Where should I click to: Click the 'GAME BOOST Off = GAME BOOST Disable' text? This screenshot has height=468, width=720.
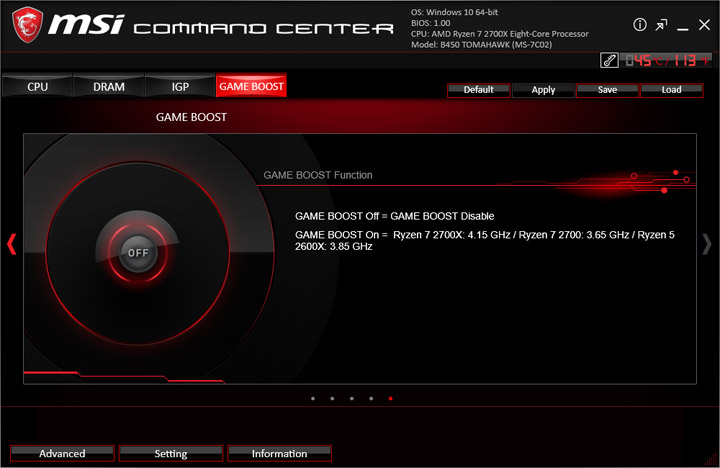pyautogui.click(x=394, y=216)
